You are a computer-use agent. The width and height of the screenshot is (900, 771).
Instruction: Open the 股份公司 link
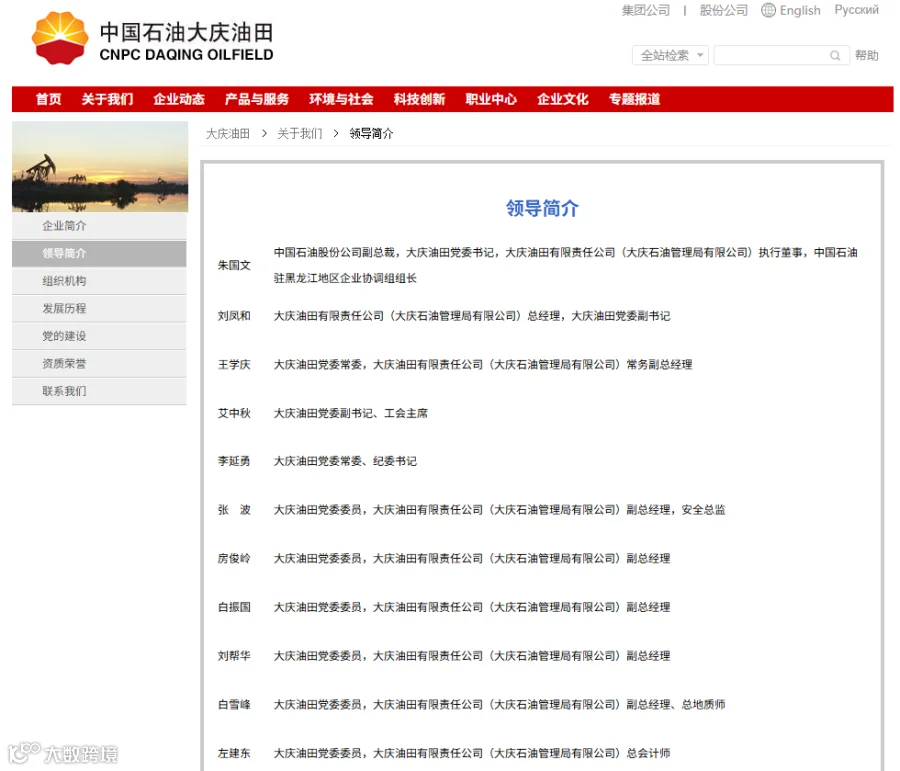coord(723,10)
